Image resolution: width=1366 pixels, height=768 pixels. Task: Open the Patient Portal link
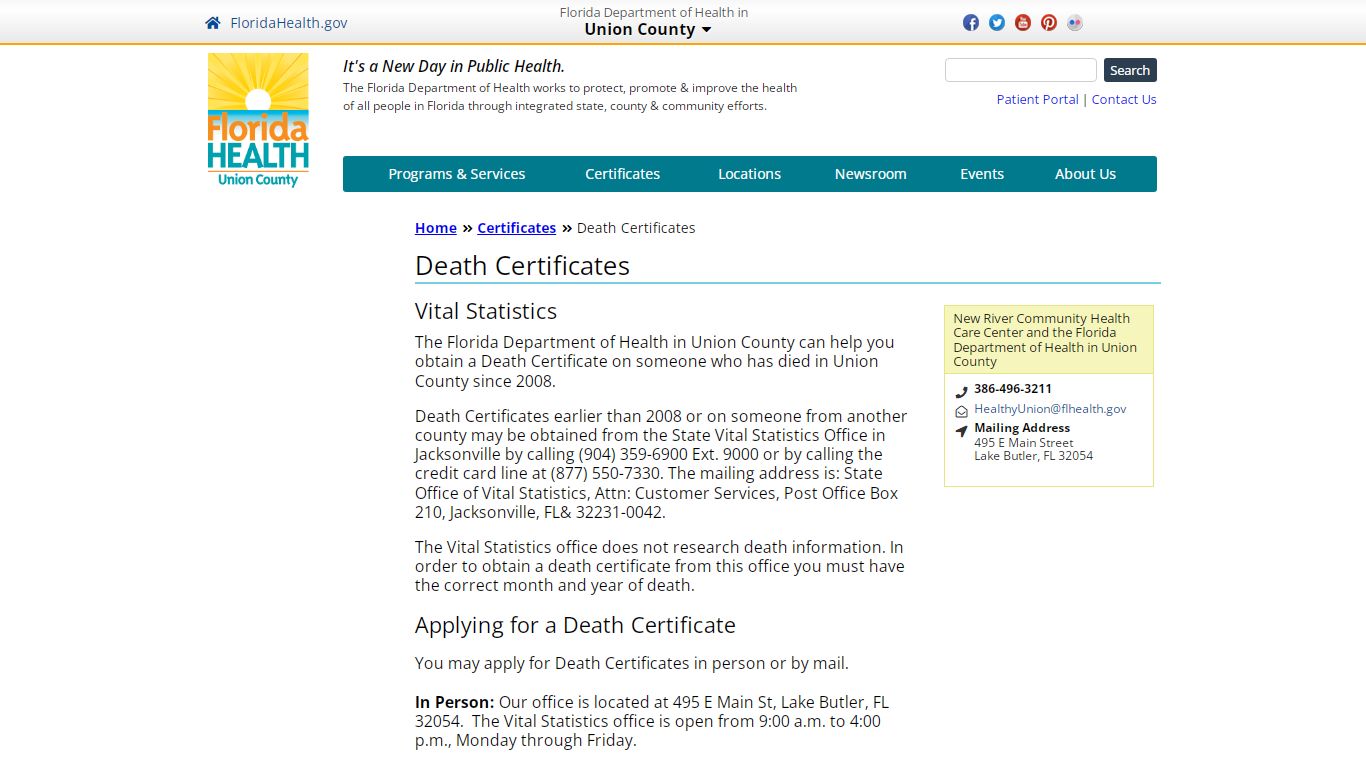coord(1037,99)
